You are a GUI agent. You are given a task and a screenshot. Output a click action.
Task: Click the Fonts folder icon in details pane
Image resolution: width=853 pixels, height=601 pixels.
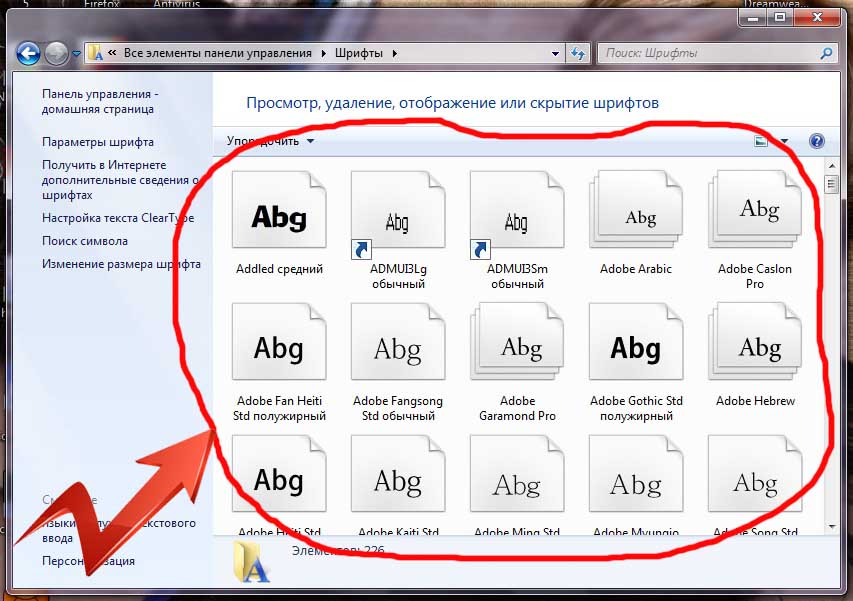pos(251,562)
